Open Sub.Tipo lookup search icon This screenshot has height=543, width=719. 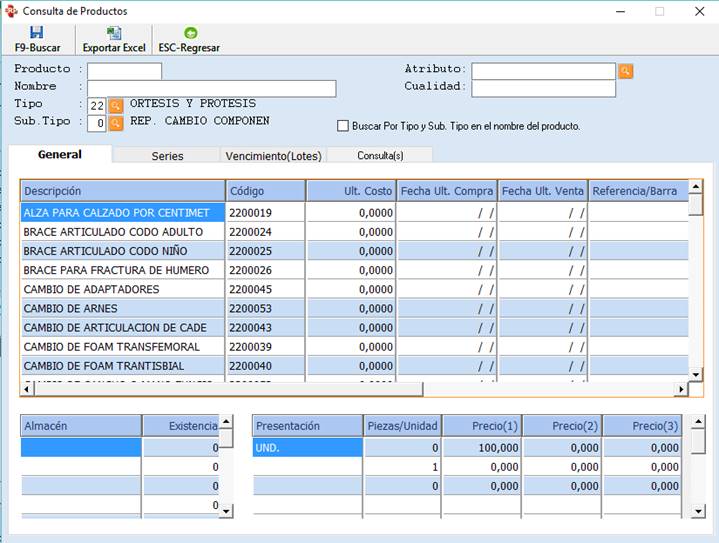click(x=116, y=123)
